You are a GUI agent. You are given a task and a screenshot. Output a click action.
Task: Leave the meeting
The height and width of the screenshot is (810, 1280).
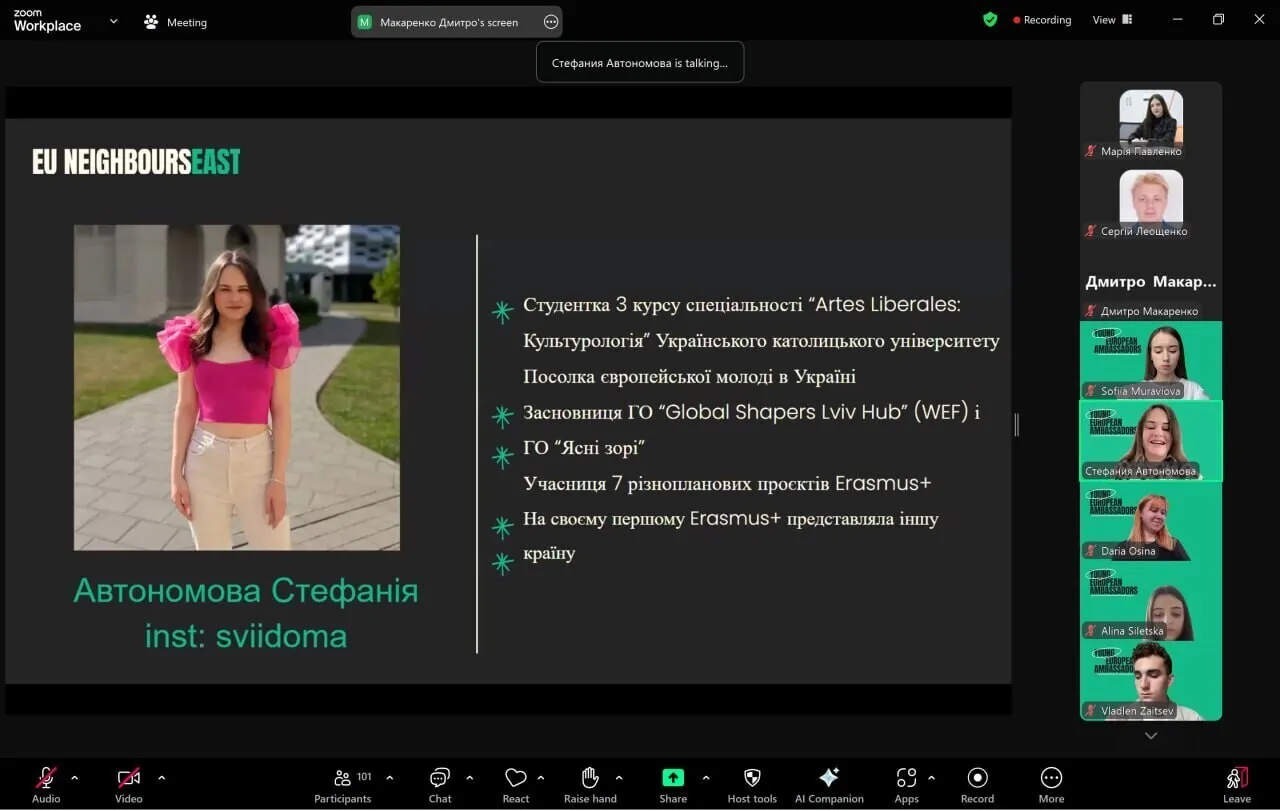point(1237,784)
